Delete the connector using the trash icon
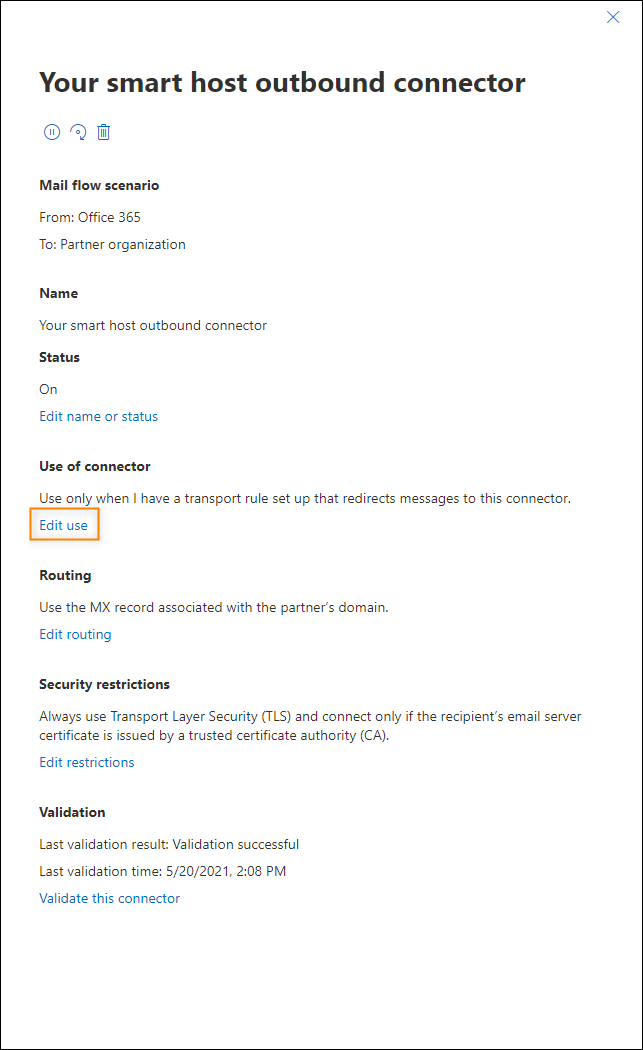 (103, 132)
